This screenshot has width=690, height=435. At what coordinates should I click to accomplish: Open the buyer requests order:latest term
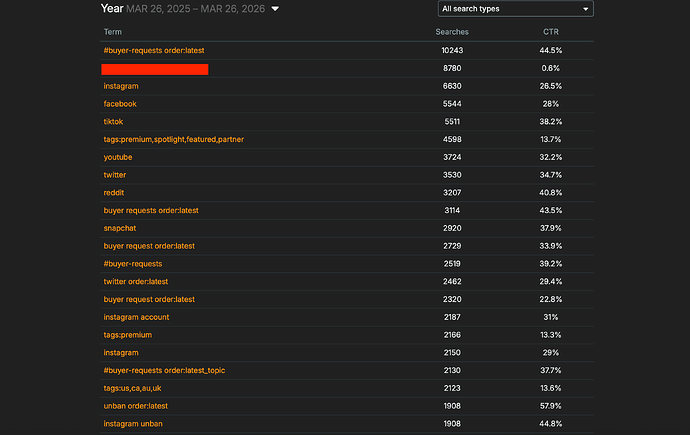coord(151,211)
